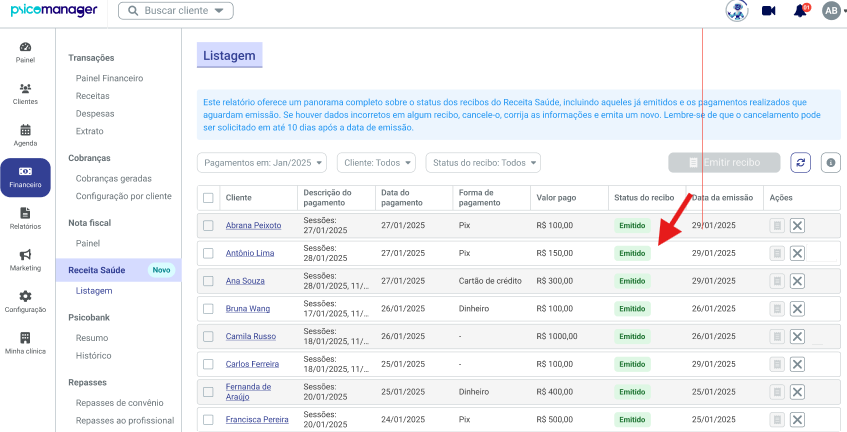
Task: Open Despesas menu item
Action: pyautogui.click(x=95, y=113)
